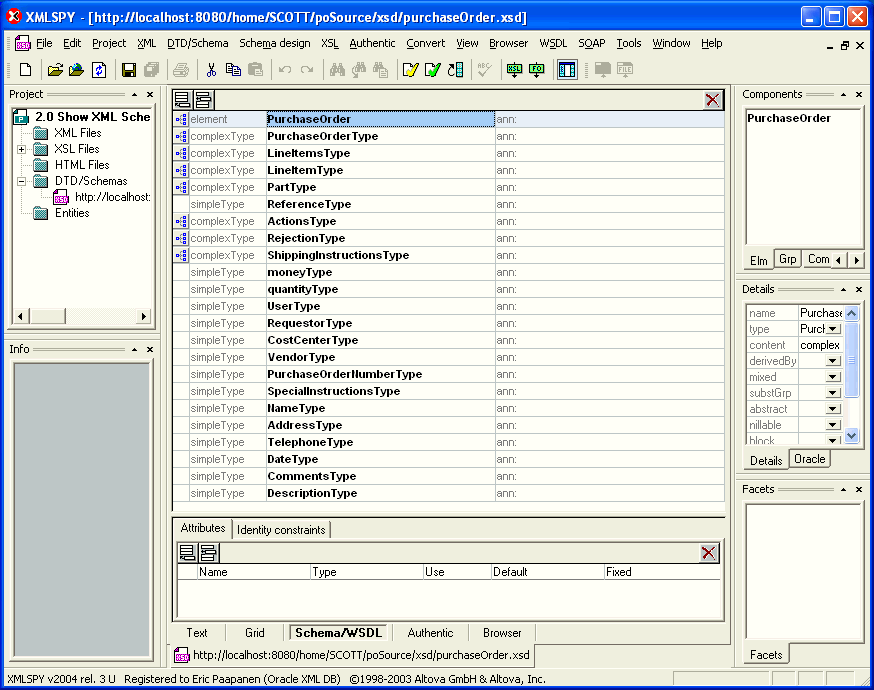
Task: Click the Save icon in toolbar
Action: pyautogui.click(x=128, y=70)
